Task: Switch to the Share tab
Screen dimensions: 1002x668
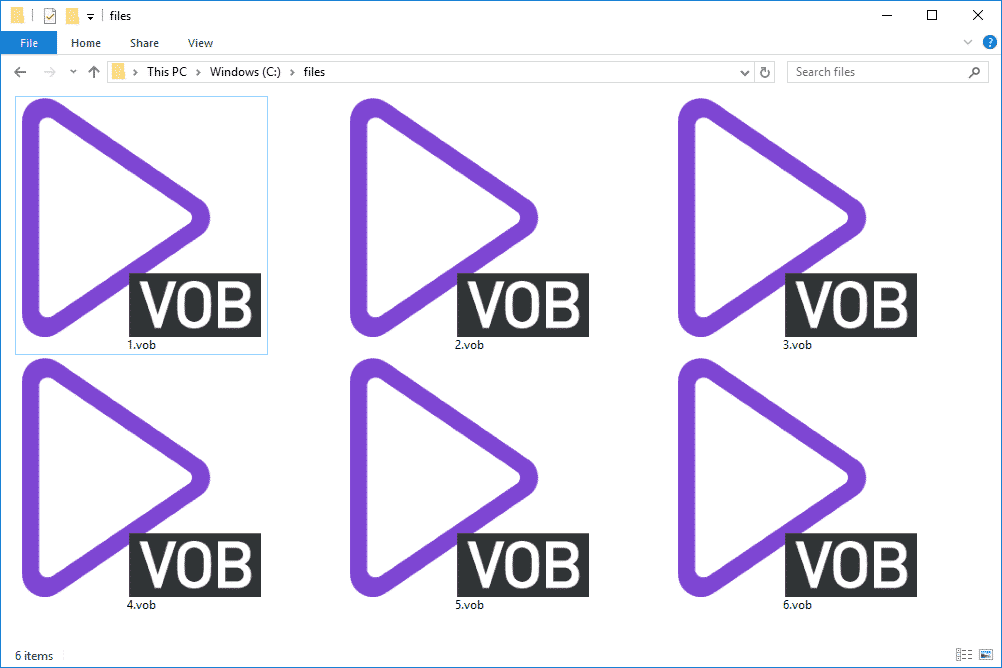Action: [144, 43]
